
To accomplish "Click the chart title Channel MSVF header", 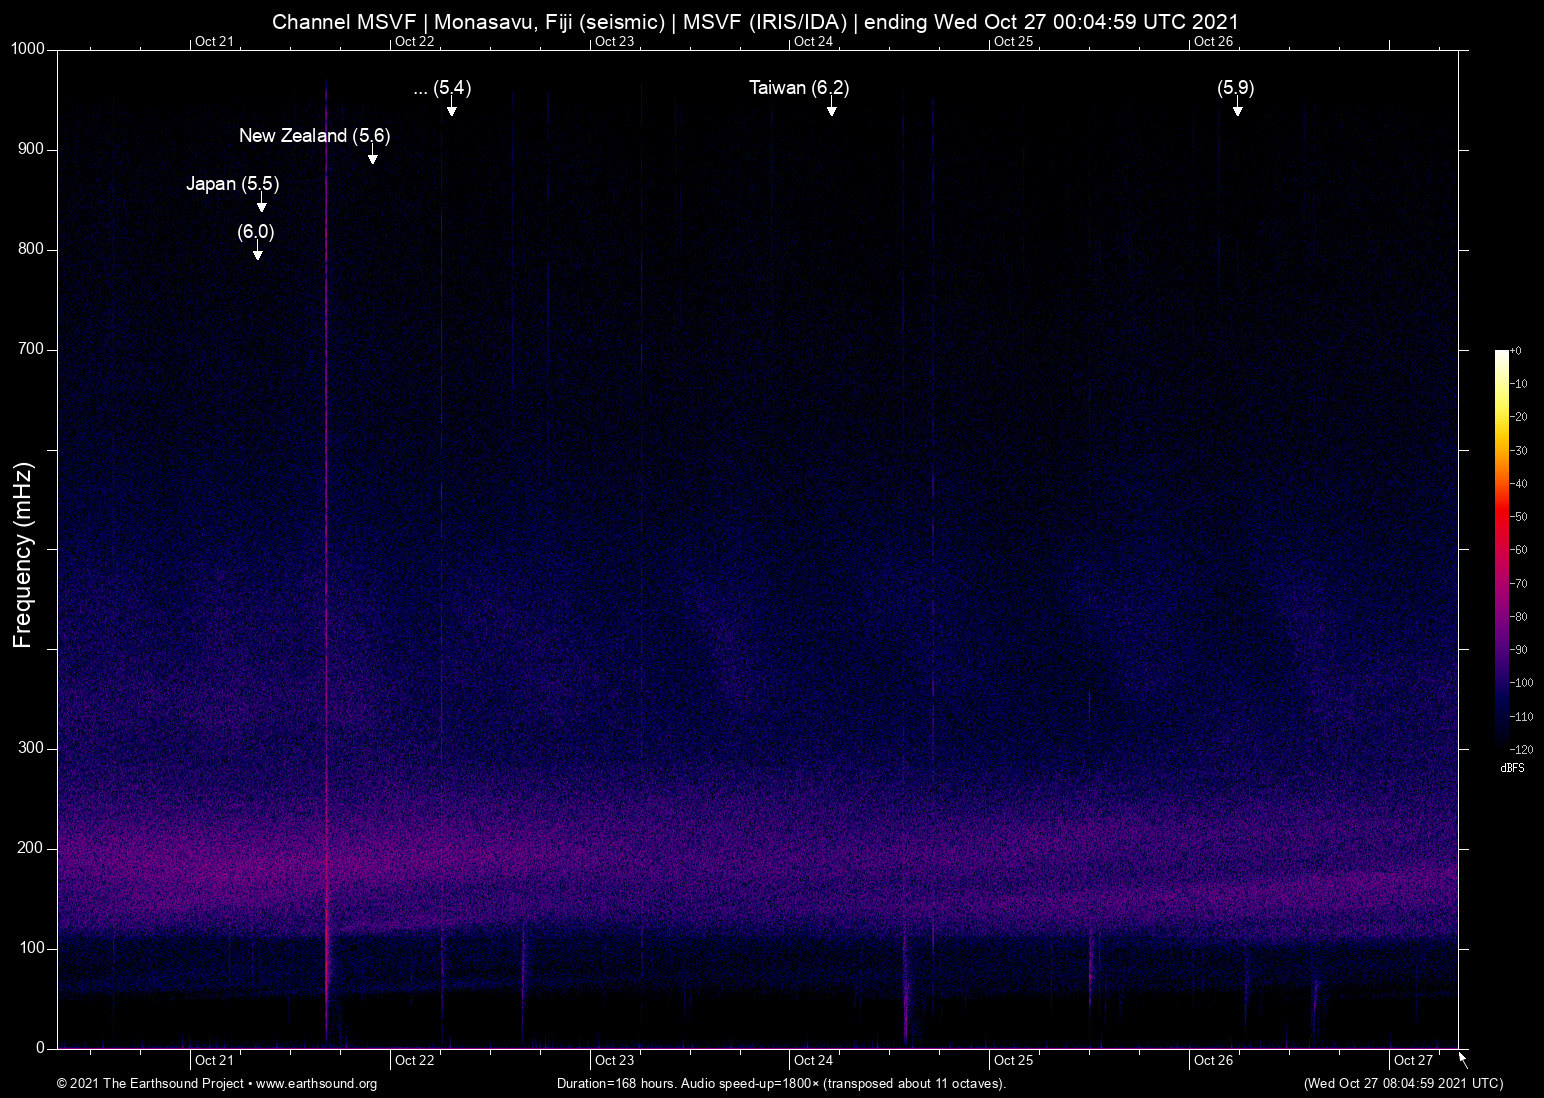I will click(755, 21).
